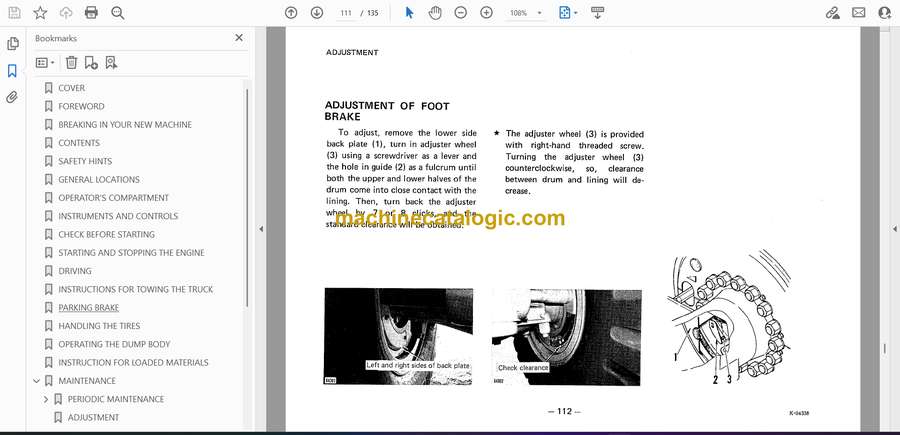The image size is (900, 435).
Task: Click the Zoom in plus icon
Action: [487, 13]
